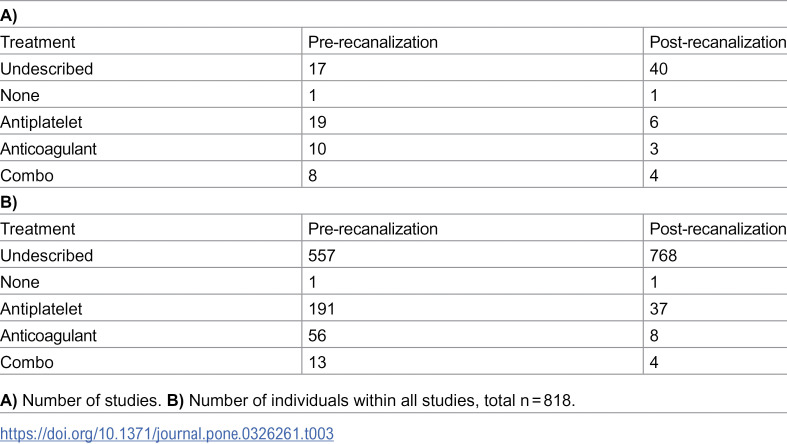Click the Anticoagulant cell value 56
This screenshot has height=444, width=787.
point(317,335)
